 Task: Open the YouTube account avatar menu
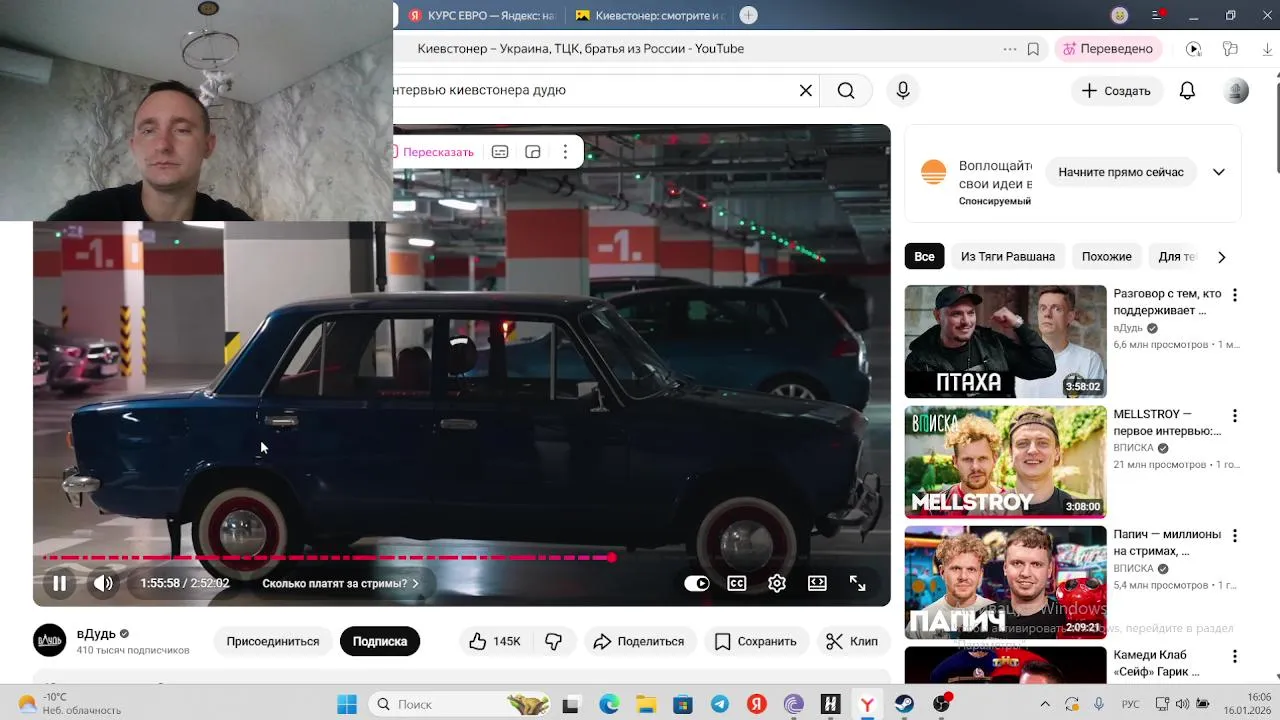click(x=1237, y=91)
